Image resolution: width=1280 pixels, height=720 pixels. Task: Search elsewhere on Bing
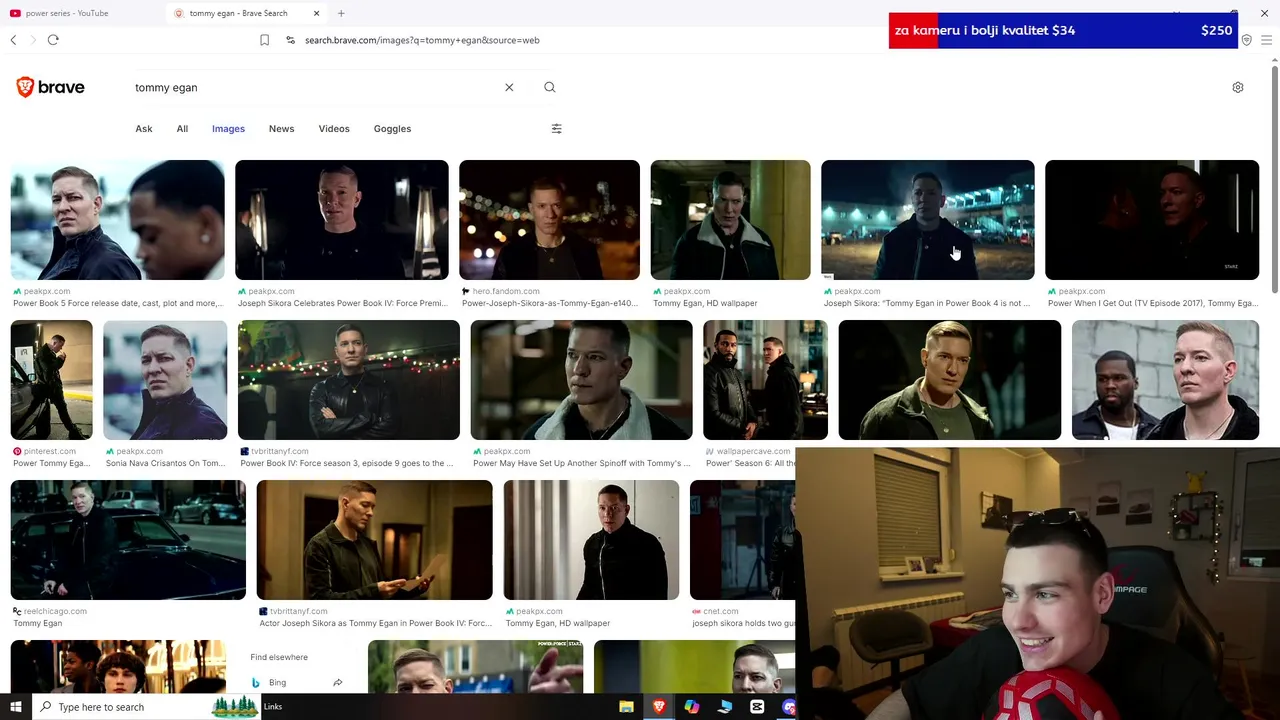(277, 682)
